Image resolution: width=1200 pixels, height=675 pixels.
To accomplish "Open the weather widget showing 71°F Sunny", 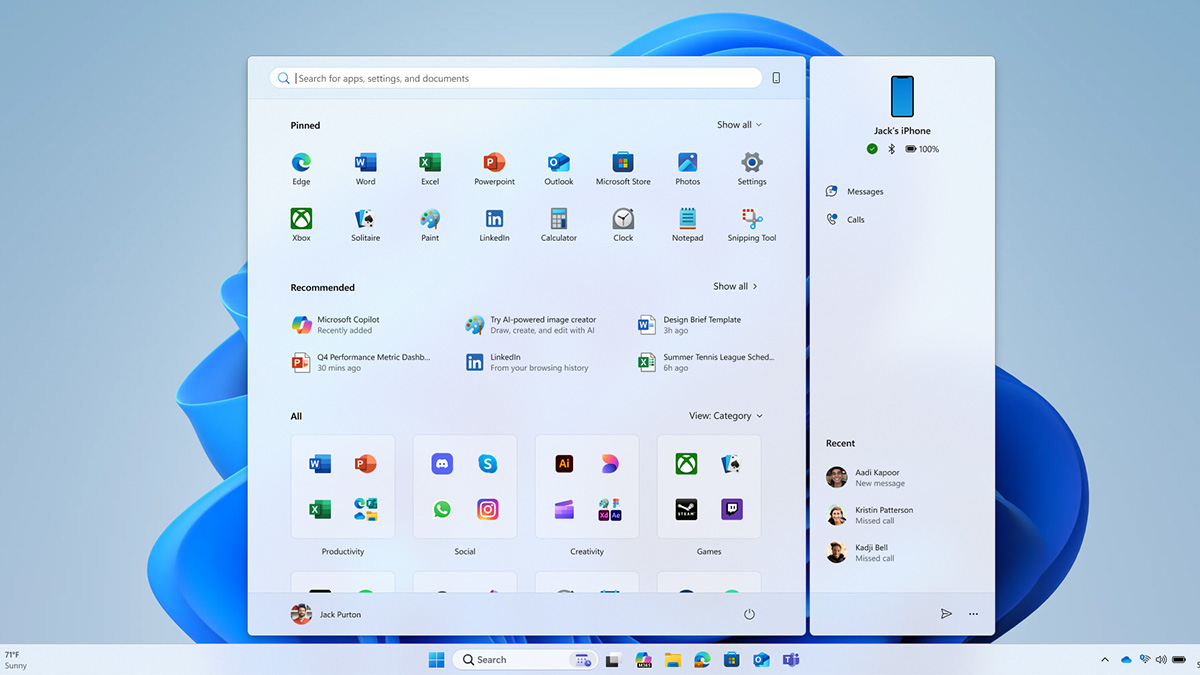I will (x=17, y=660).
